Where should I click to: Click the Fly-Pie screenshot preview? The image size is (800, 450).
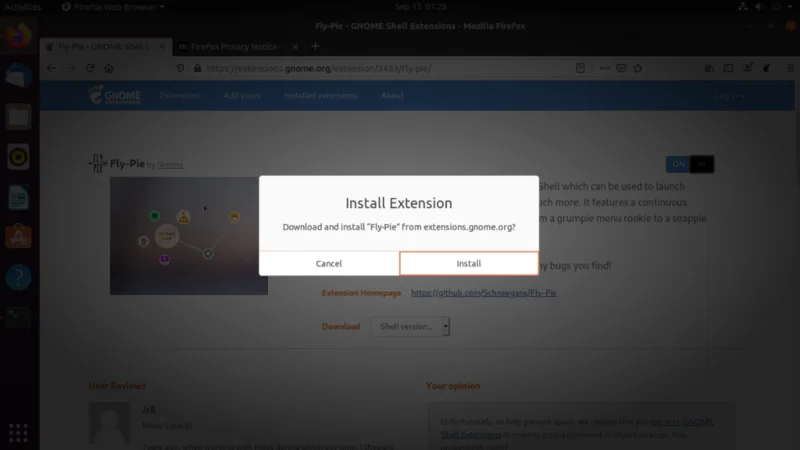(189, 236)
